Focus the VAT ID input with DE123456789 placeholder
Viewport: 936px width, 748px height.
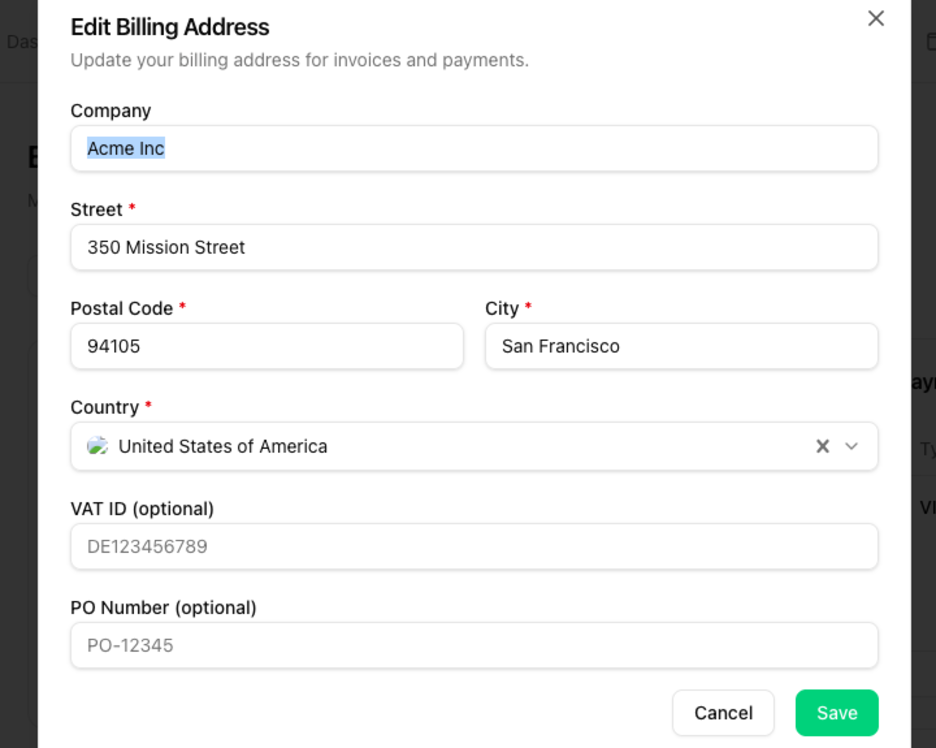[x=474, y=546]
